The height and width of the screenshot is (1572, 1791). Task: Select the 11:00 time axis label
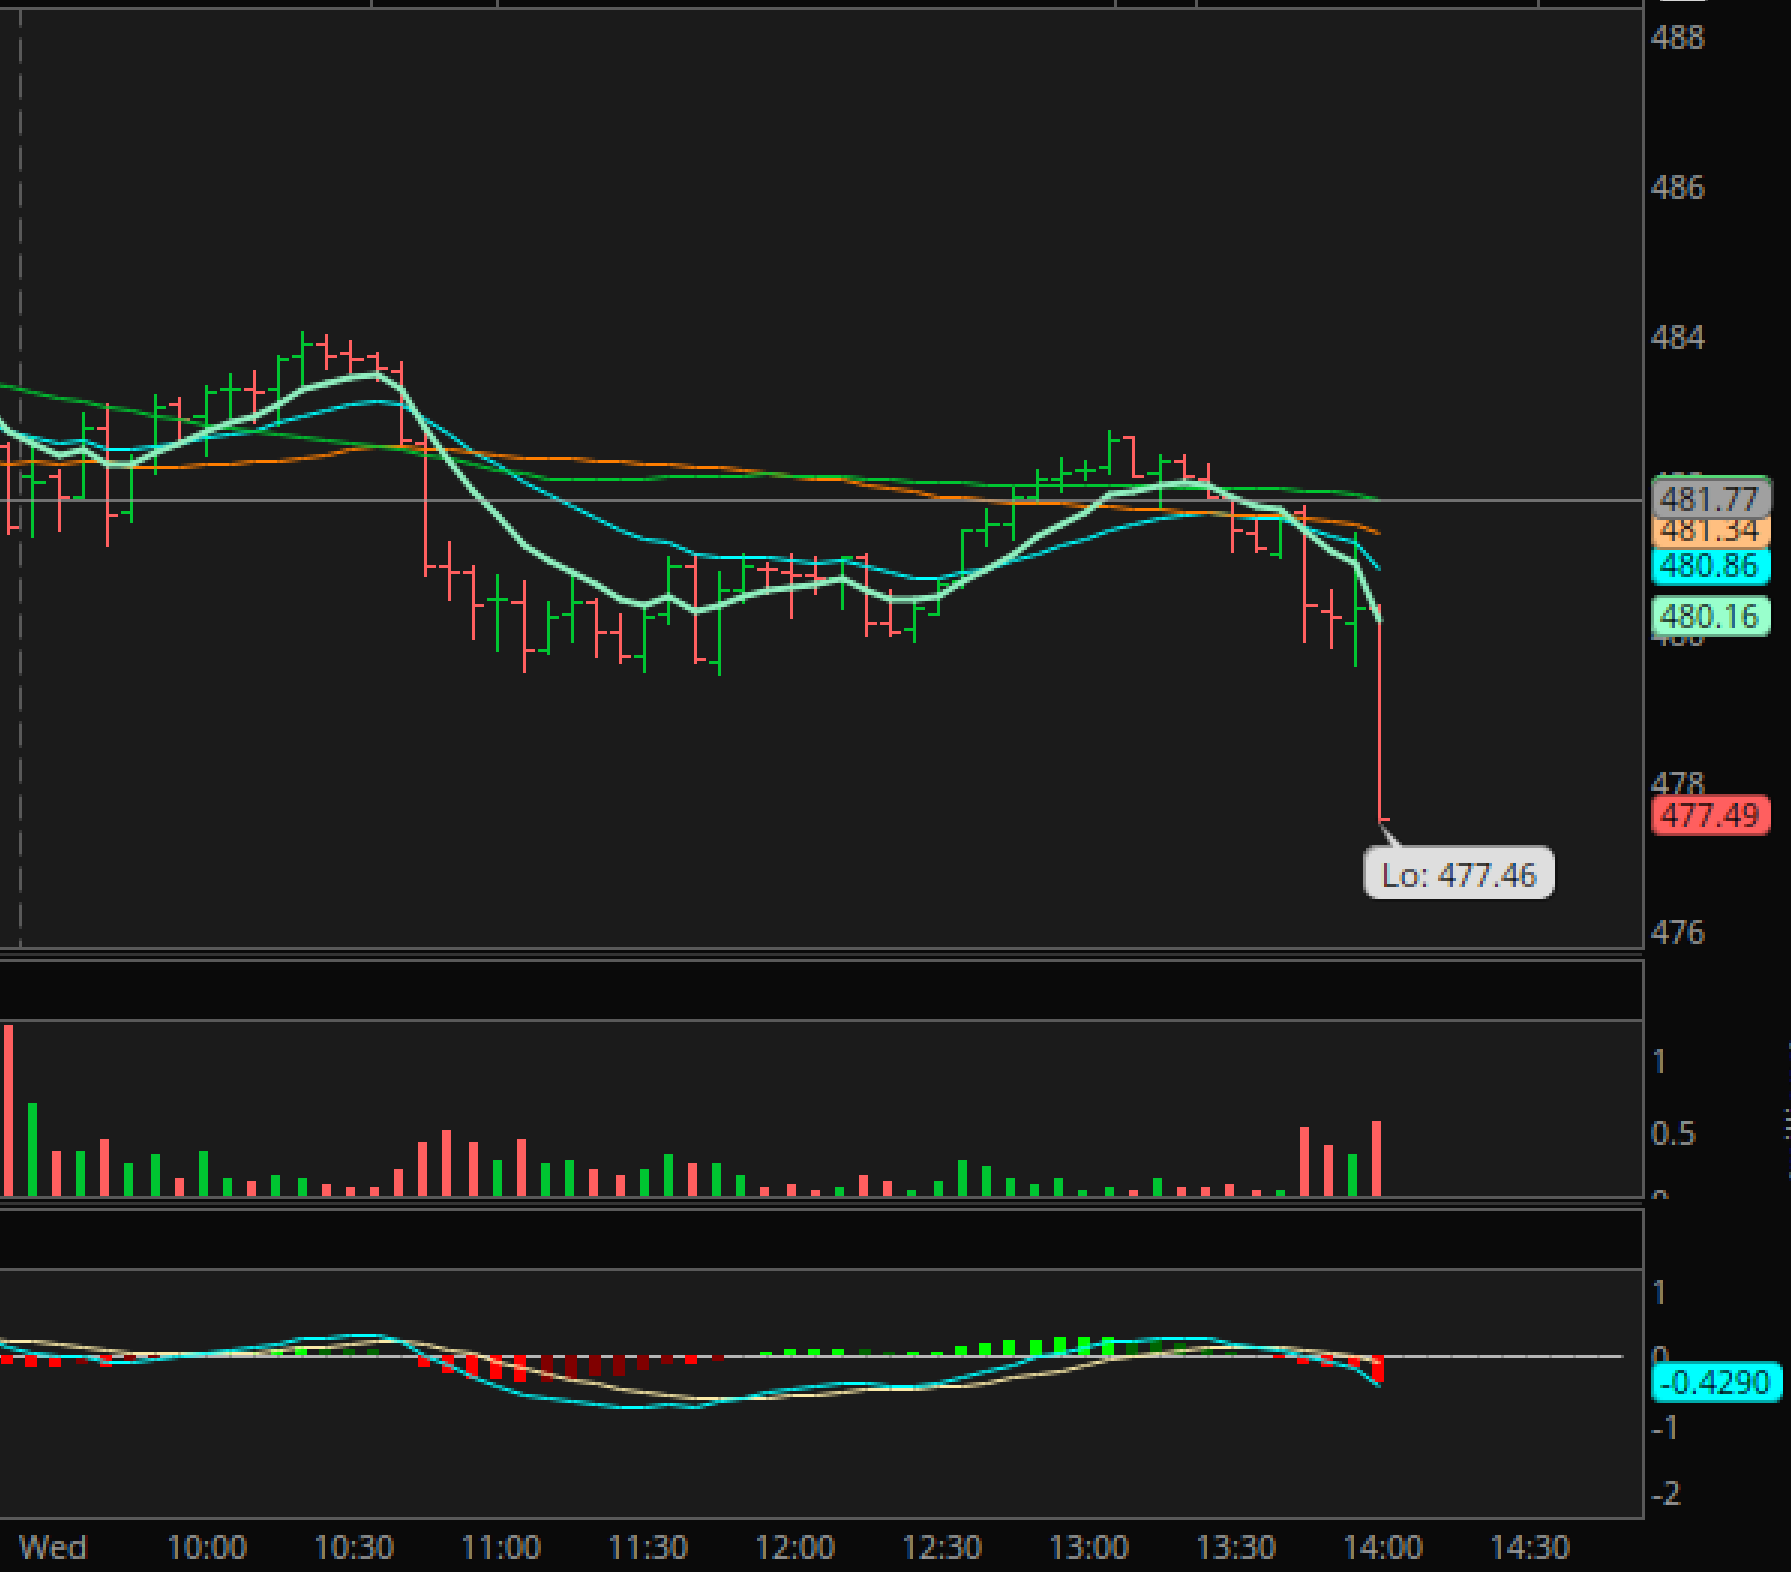(x=501, y=1548)
